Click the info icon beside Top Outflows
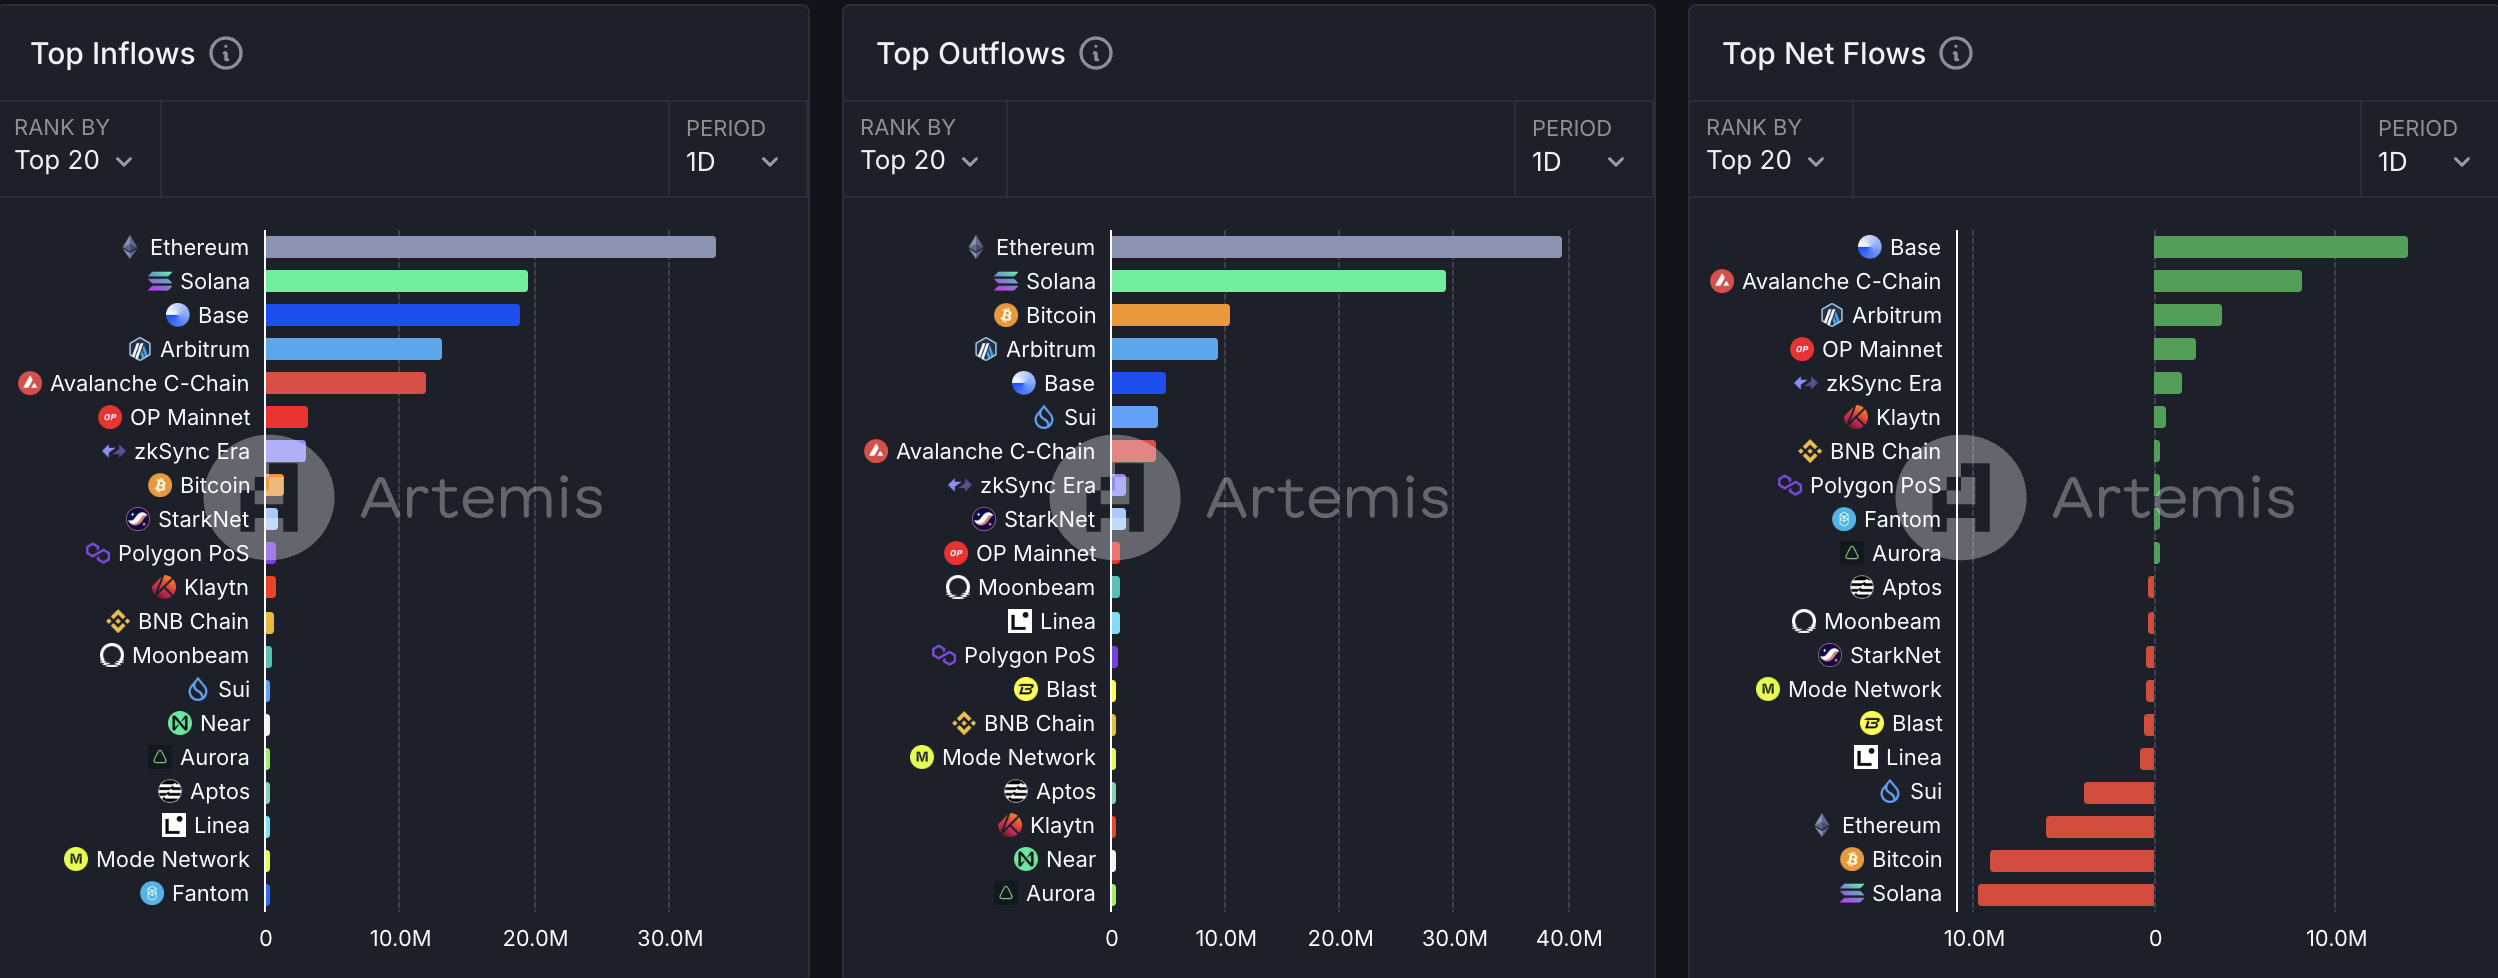The image size is (2498, 978). pos(1096,53)
